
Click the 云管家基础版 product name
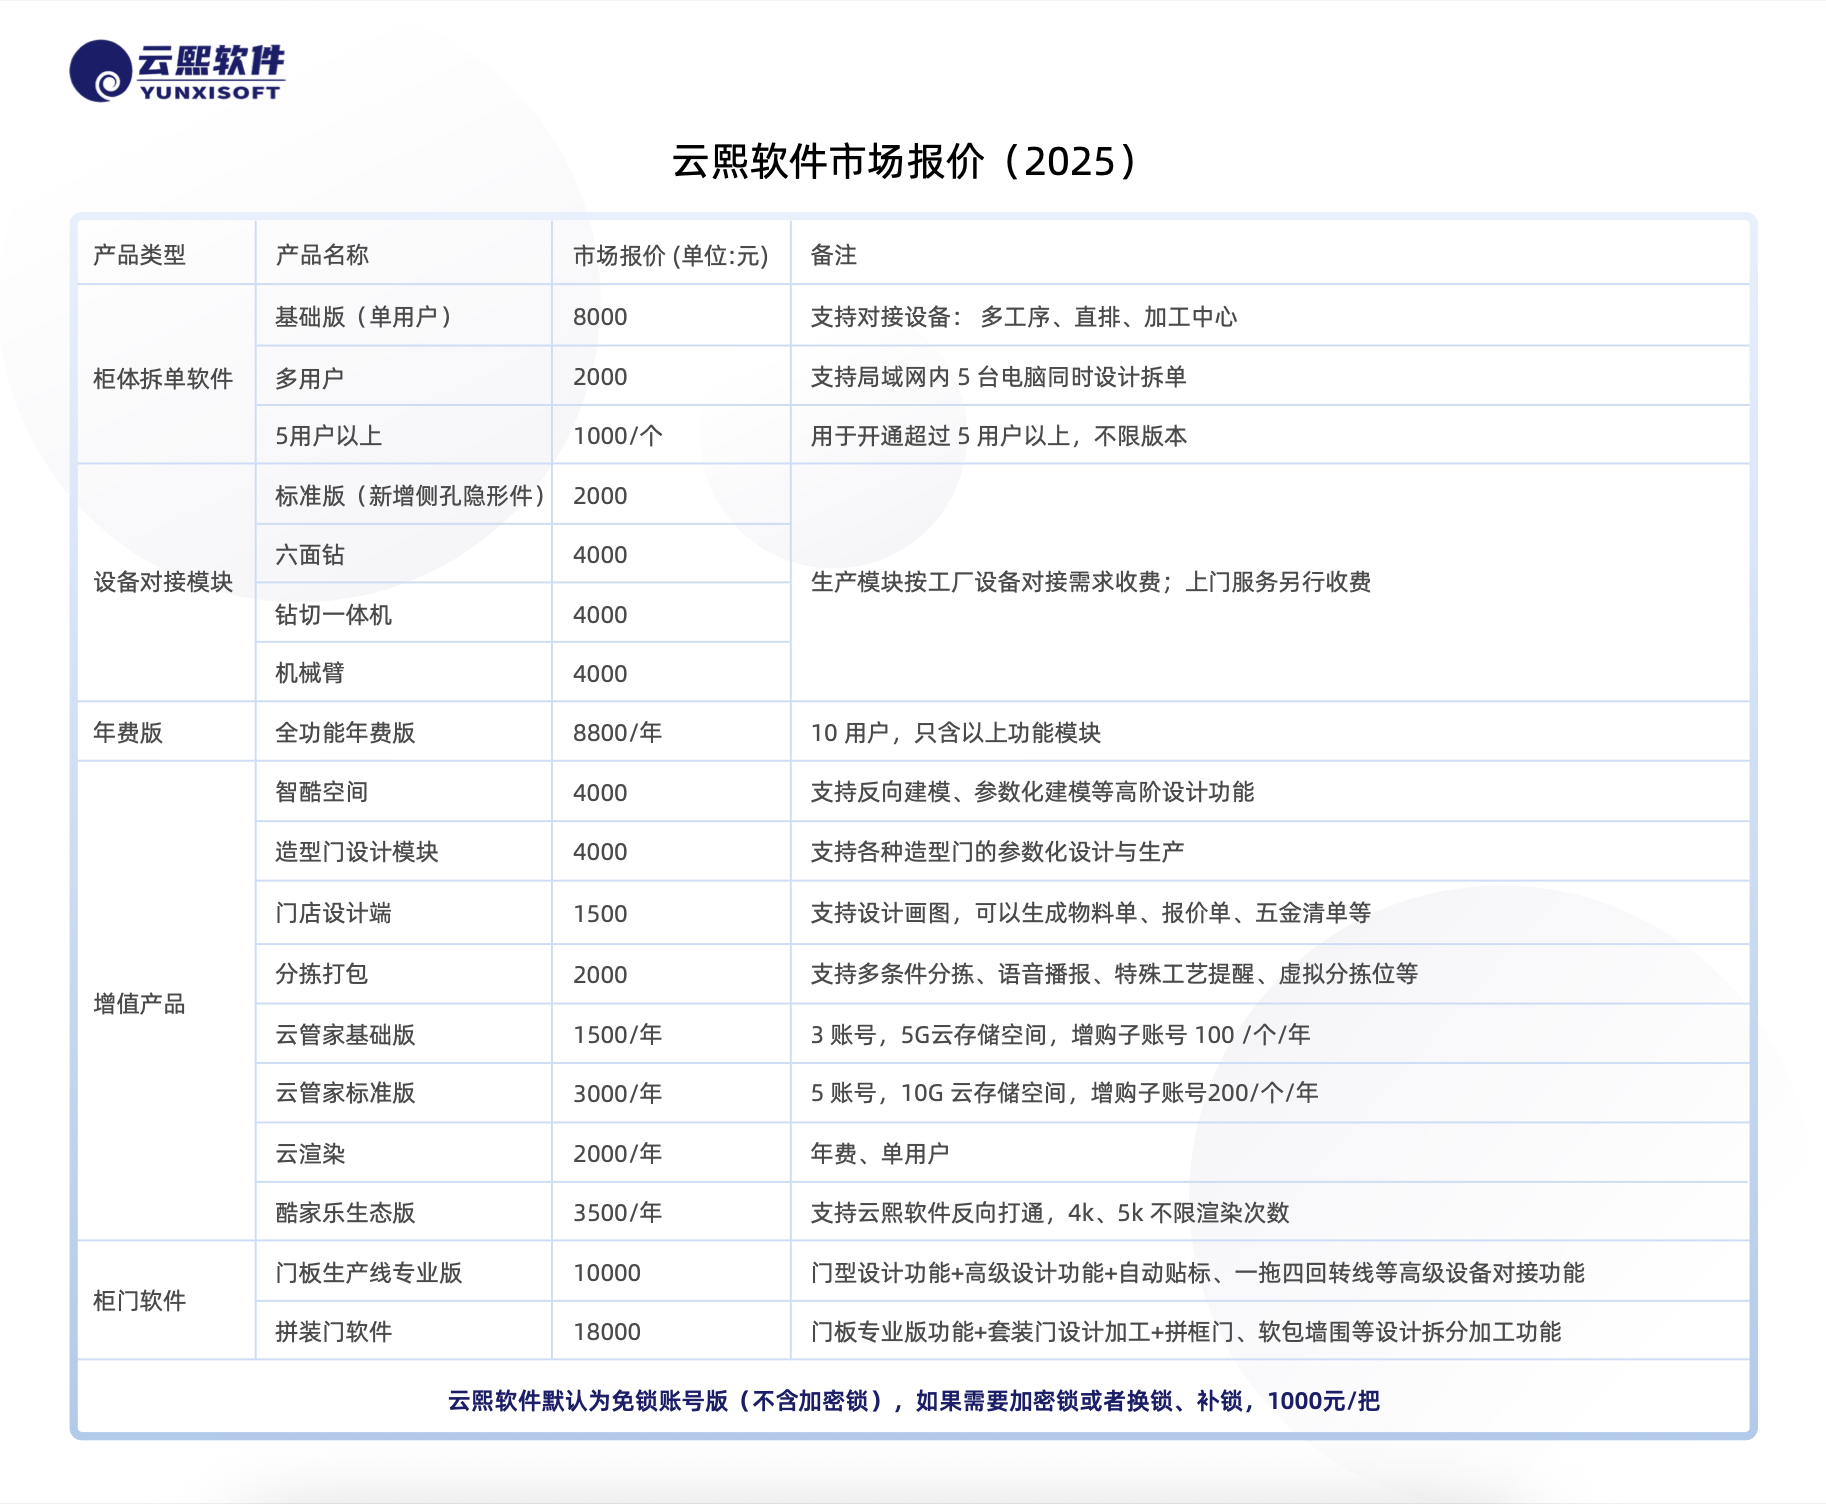(x=345, y=1035)
